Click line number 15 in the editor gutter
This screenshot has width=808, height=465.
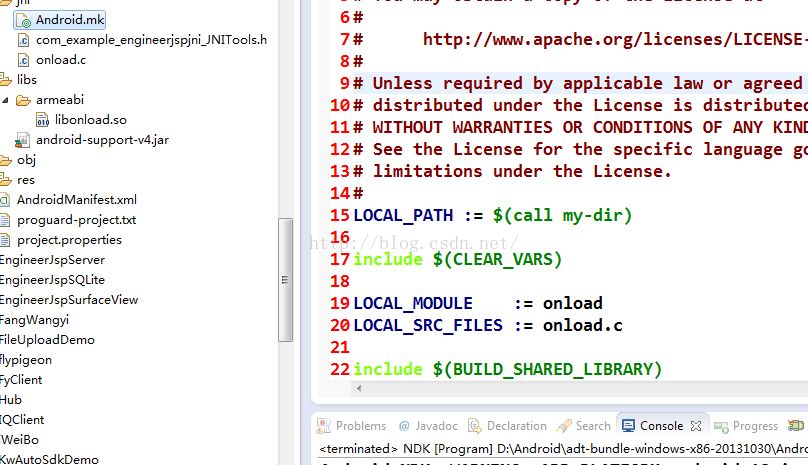[340, 215]
